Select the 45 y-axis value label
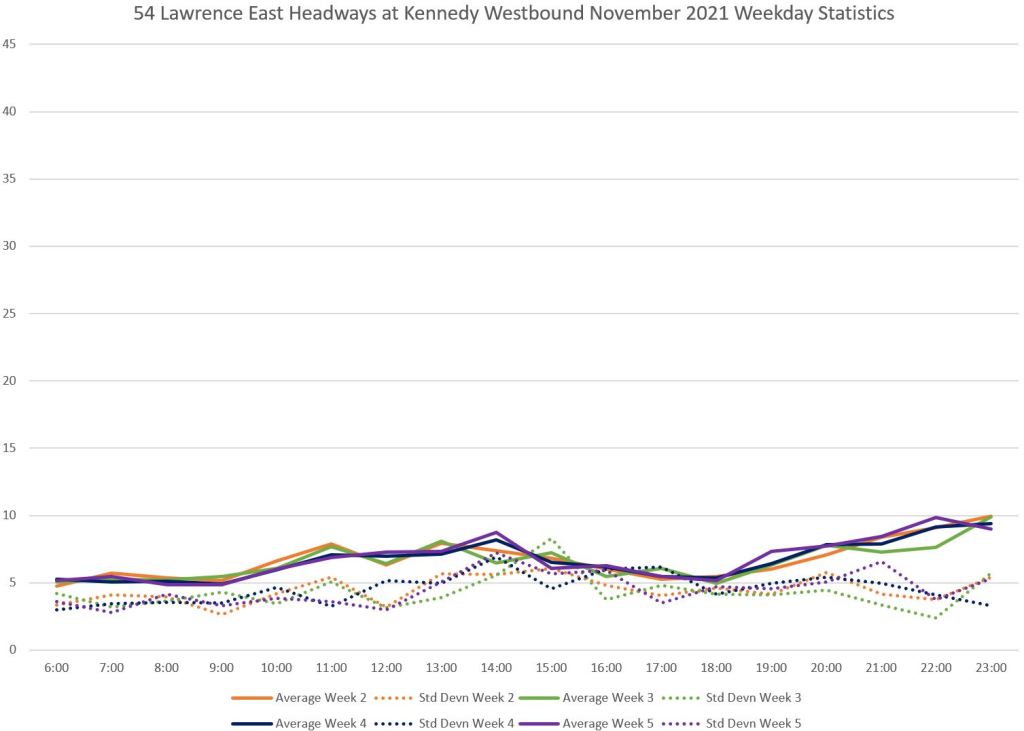The width and height of the screenshot is (1024, 731). click(10, 44)
